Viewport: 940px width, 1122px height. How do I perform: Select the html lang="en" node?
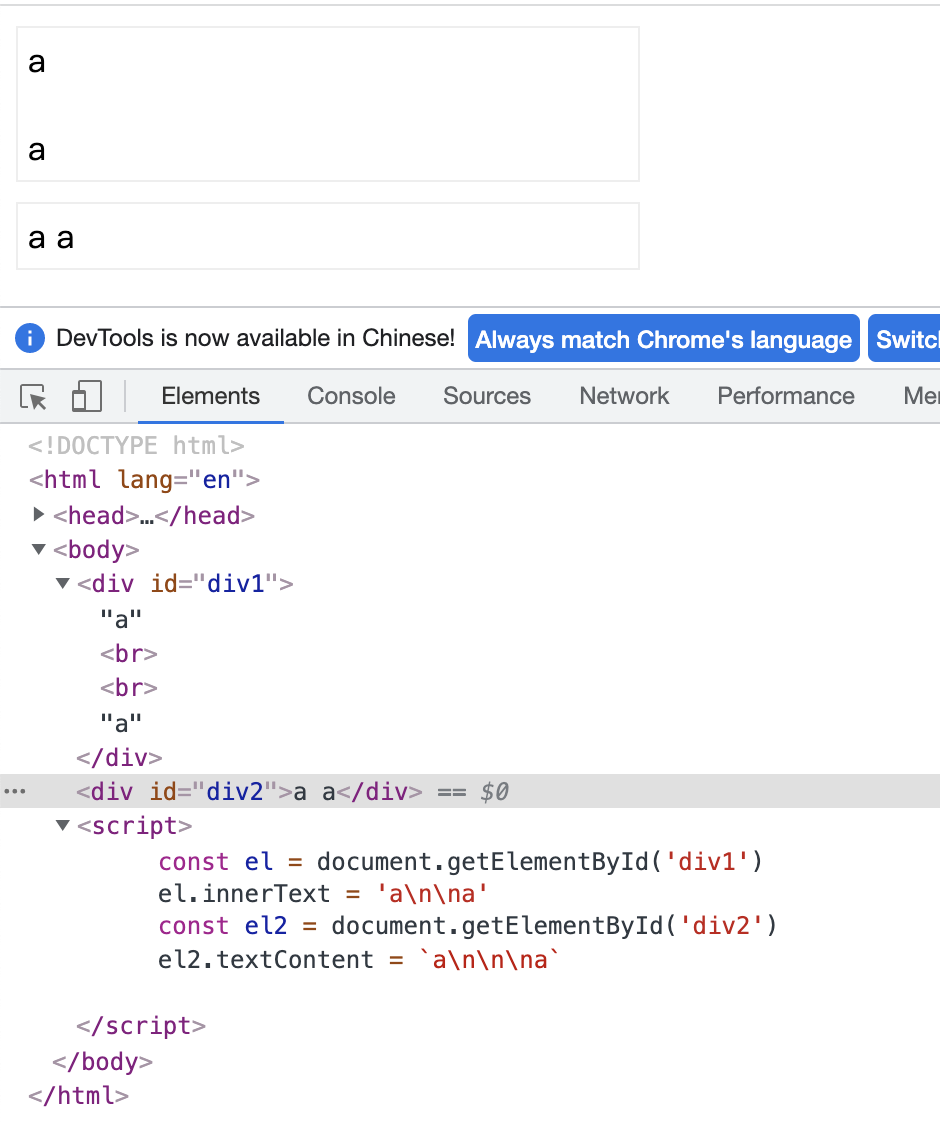[x=144, y=479]
